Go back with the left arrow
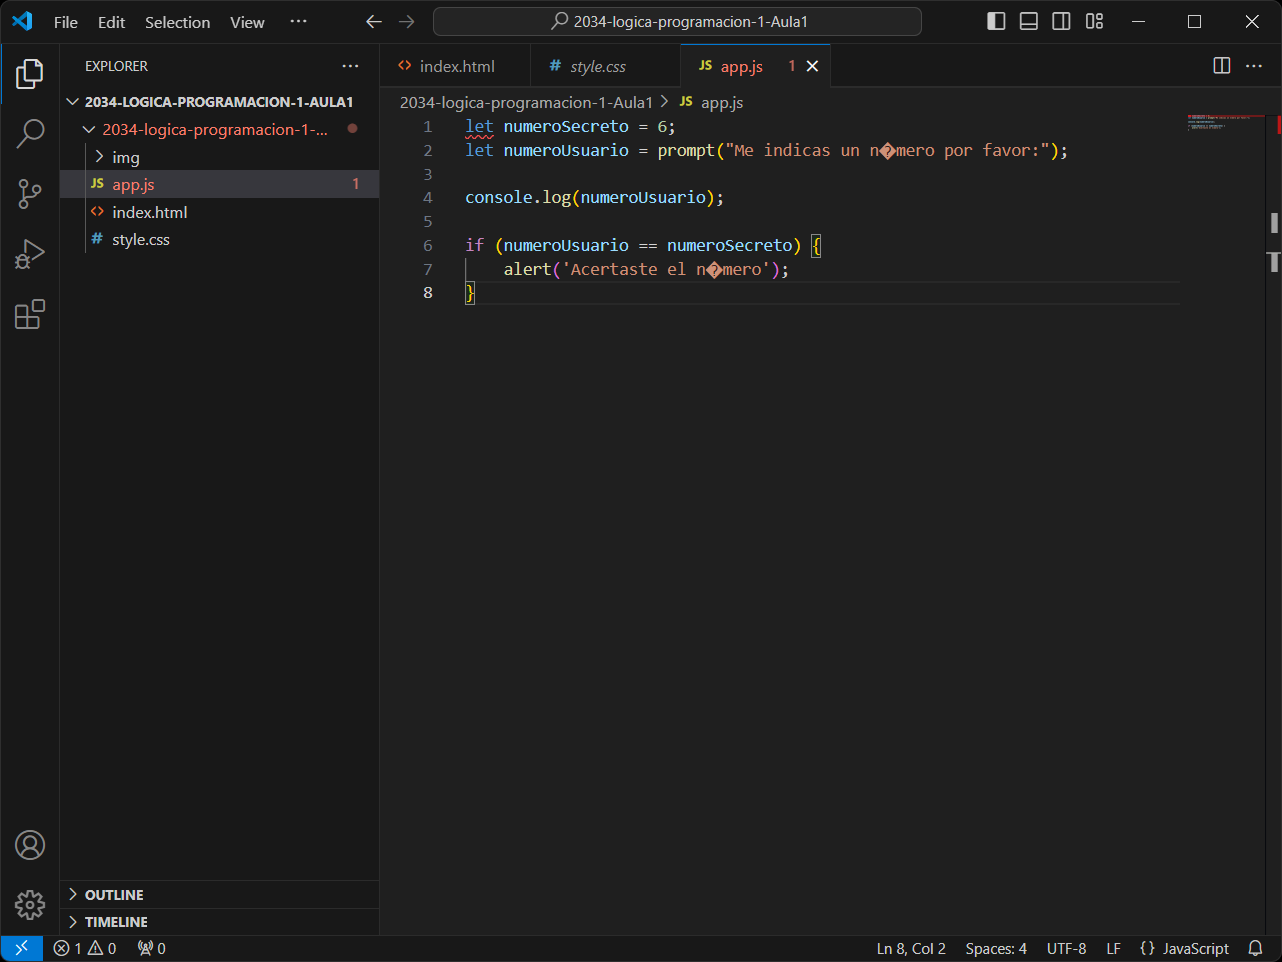The image size is (1282, 962). (374, 21)
